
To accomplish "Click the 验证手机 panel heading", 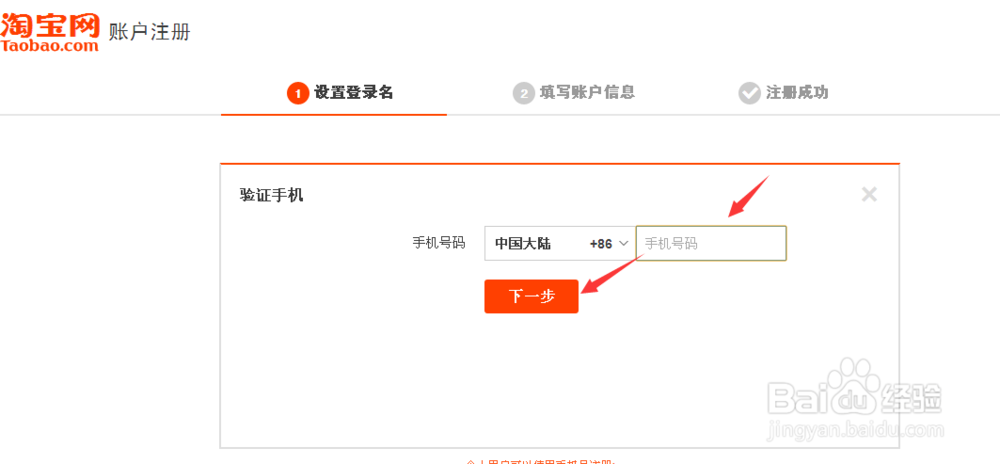I will 271,195.
